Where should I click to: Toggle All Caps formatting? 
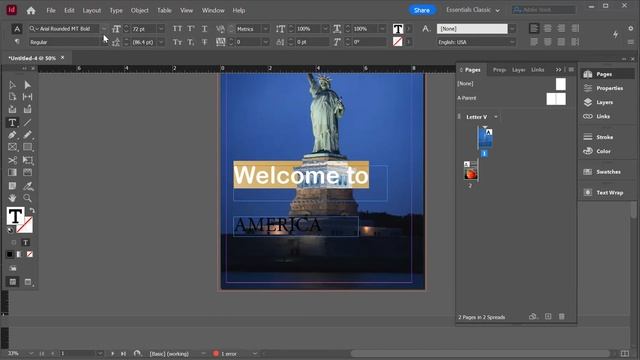177,29
